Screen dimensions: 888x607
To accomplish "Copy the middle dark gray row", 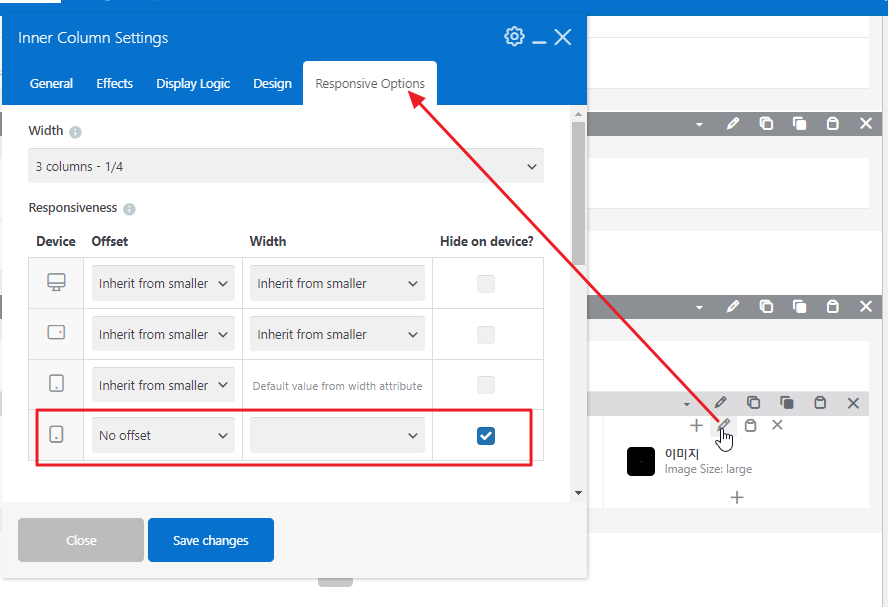I will 766,306.
